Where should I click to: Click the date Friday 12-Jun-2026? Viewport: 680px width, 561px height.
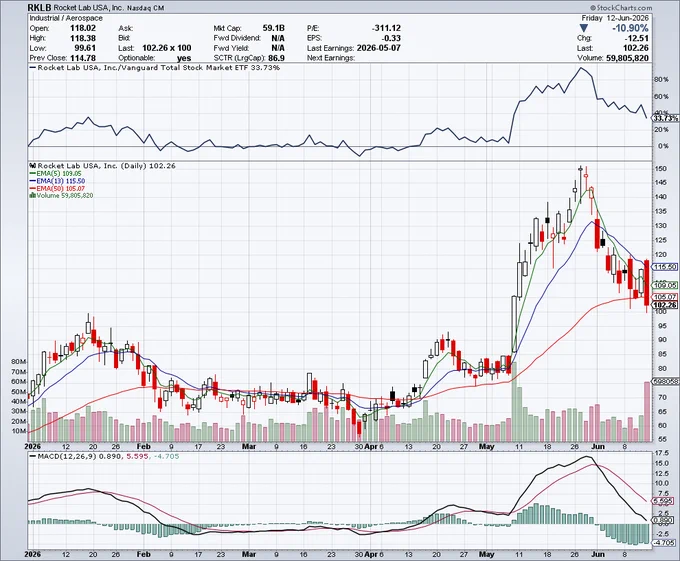click(x=615, y=18)
